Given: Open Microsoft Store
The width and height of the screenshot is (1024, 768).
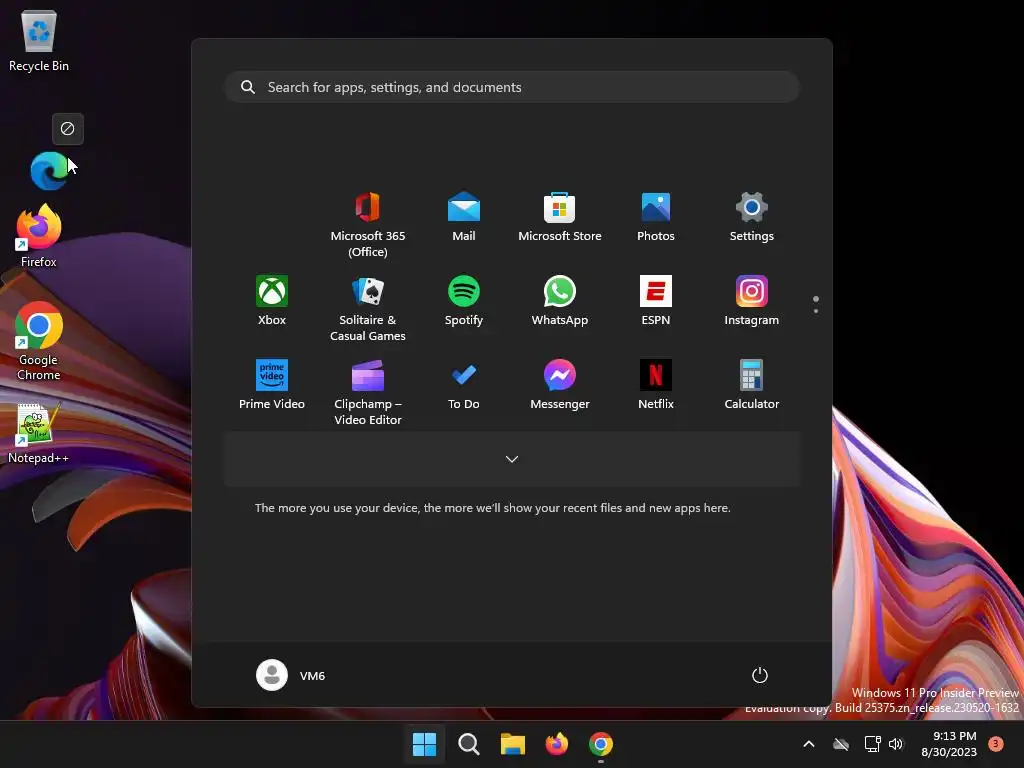Looking at the screenshot, I should click(x=560, y=216).
